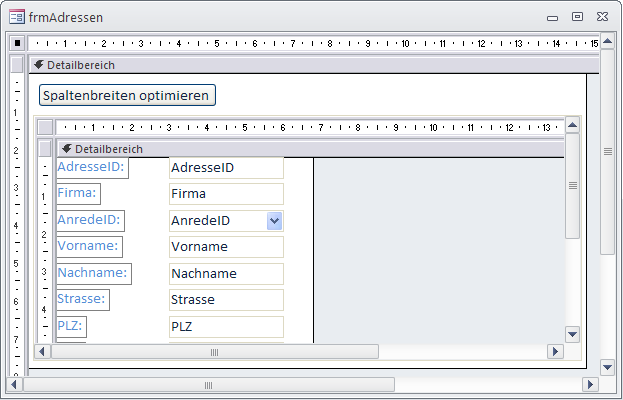Click the subform's scroll down arrow
Viewport: 623px width, 400px height.
(x=572, y=334)
